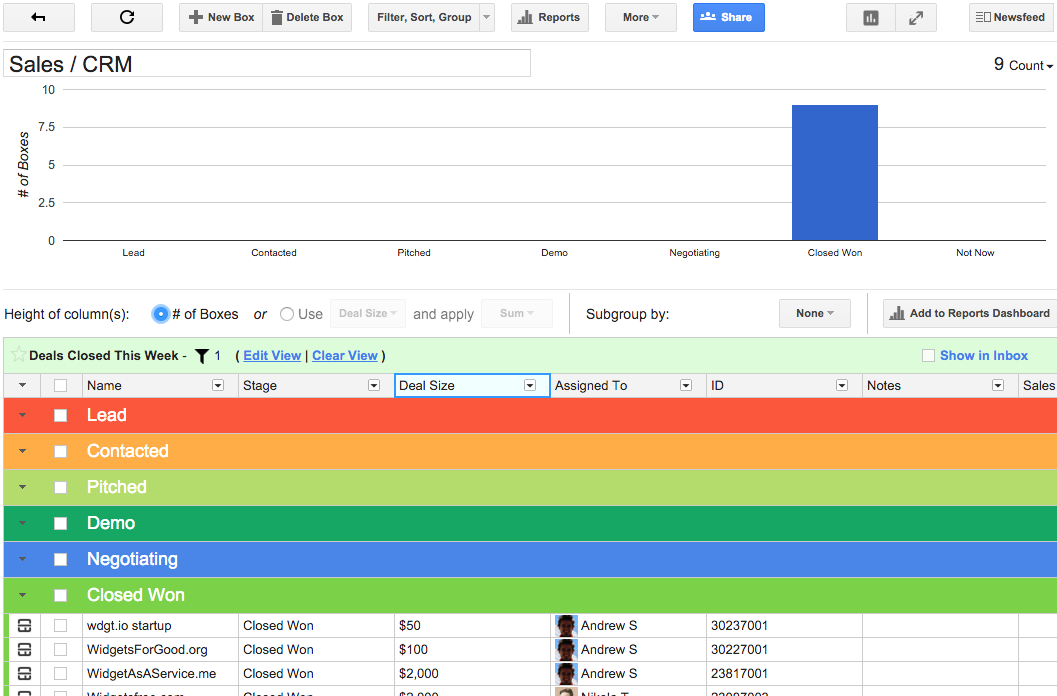Click the Delete Box button

coord(307,18)
